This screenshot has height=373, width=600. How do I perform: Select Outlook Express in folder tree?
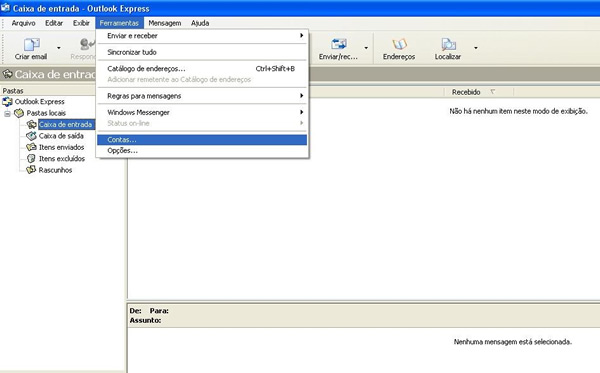point(39,102)
